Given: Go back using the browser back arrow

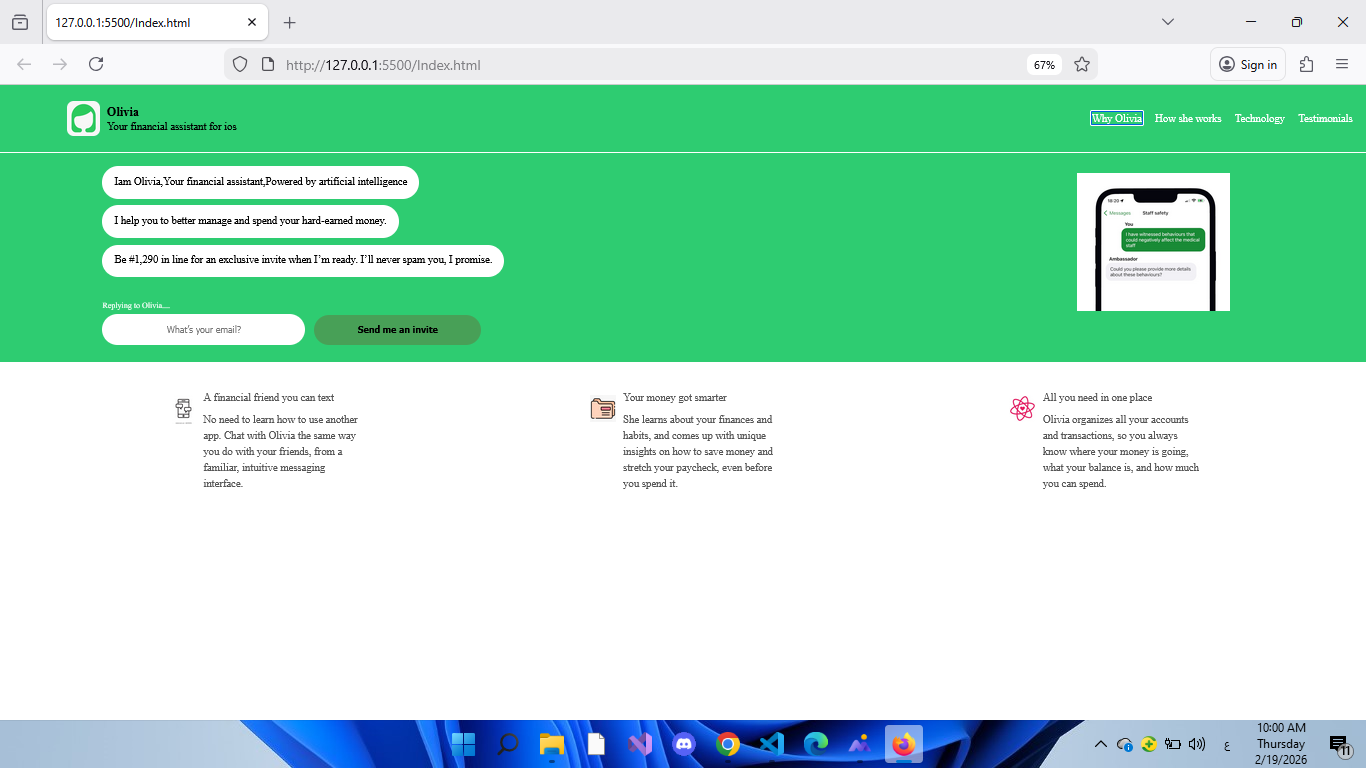Looking at the screenshot, I should (x=24, y=64).
